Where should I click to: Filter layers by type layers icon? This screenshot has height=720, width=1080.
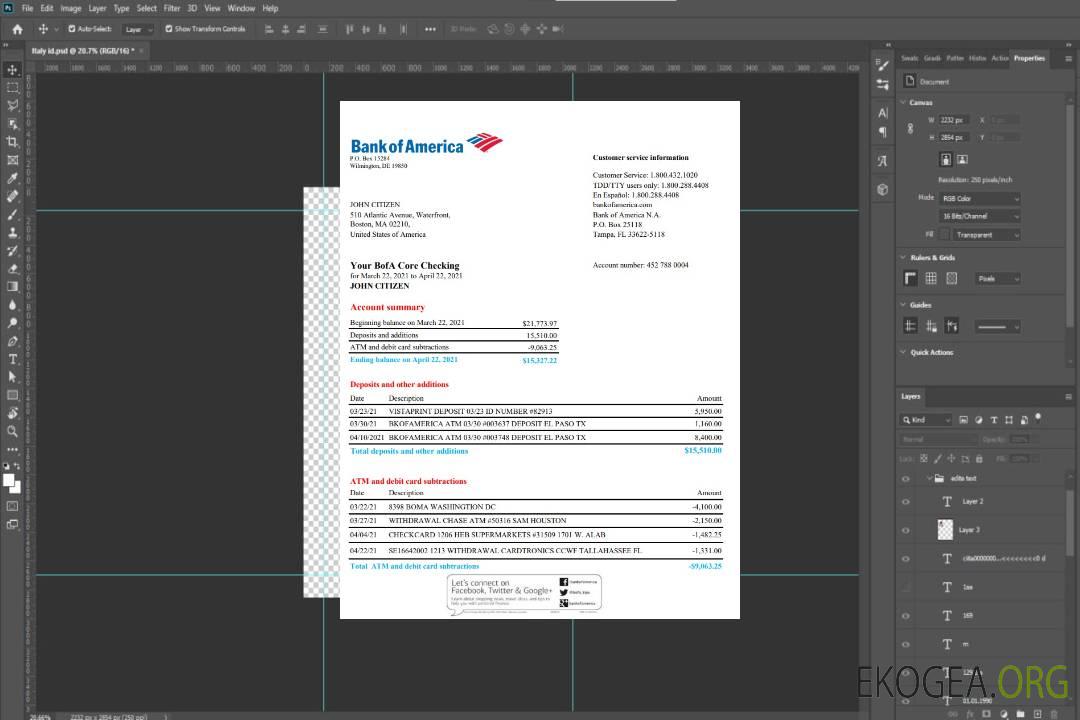click(x=993, y=420)
